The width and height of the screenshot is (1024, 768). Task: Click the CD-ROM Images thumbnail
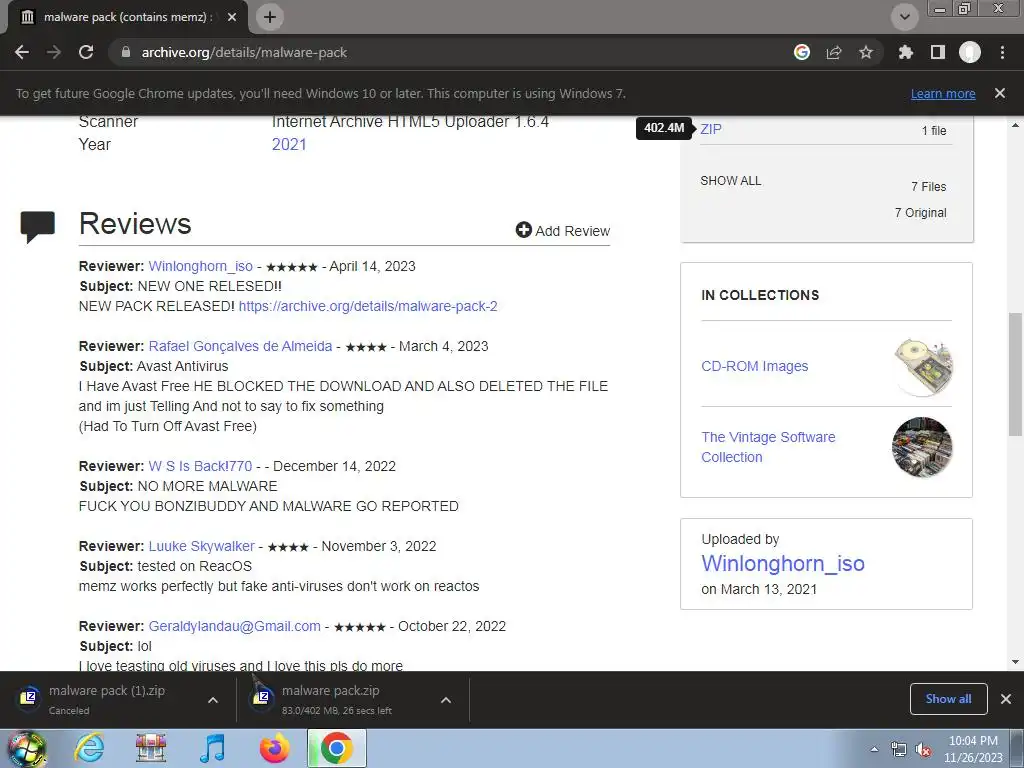pyautogui.click(x=923, y=367)
